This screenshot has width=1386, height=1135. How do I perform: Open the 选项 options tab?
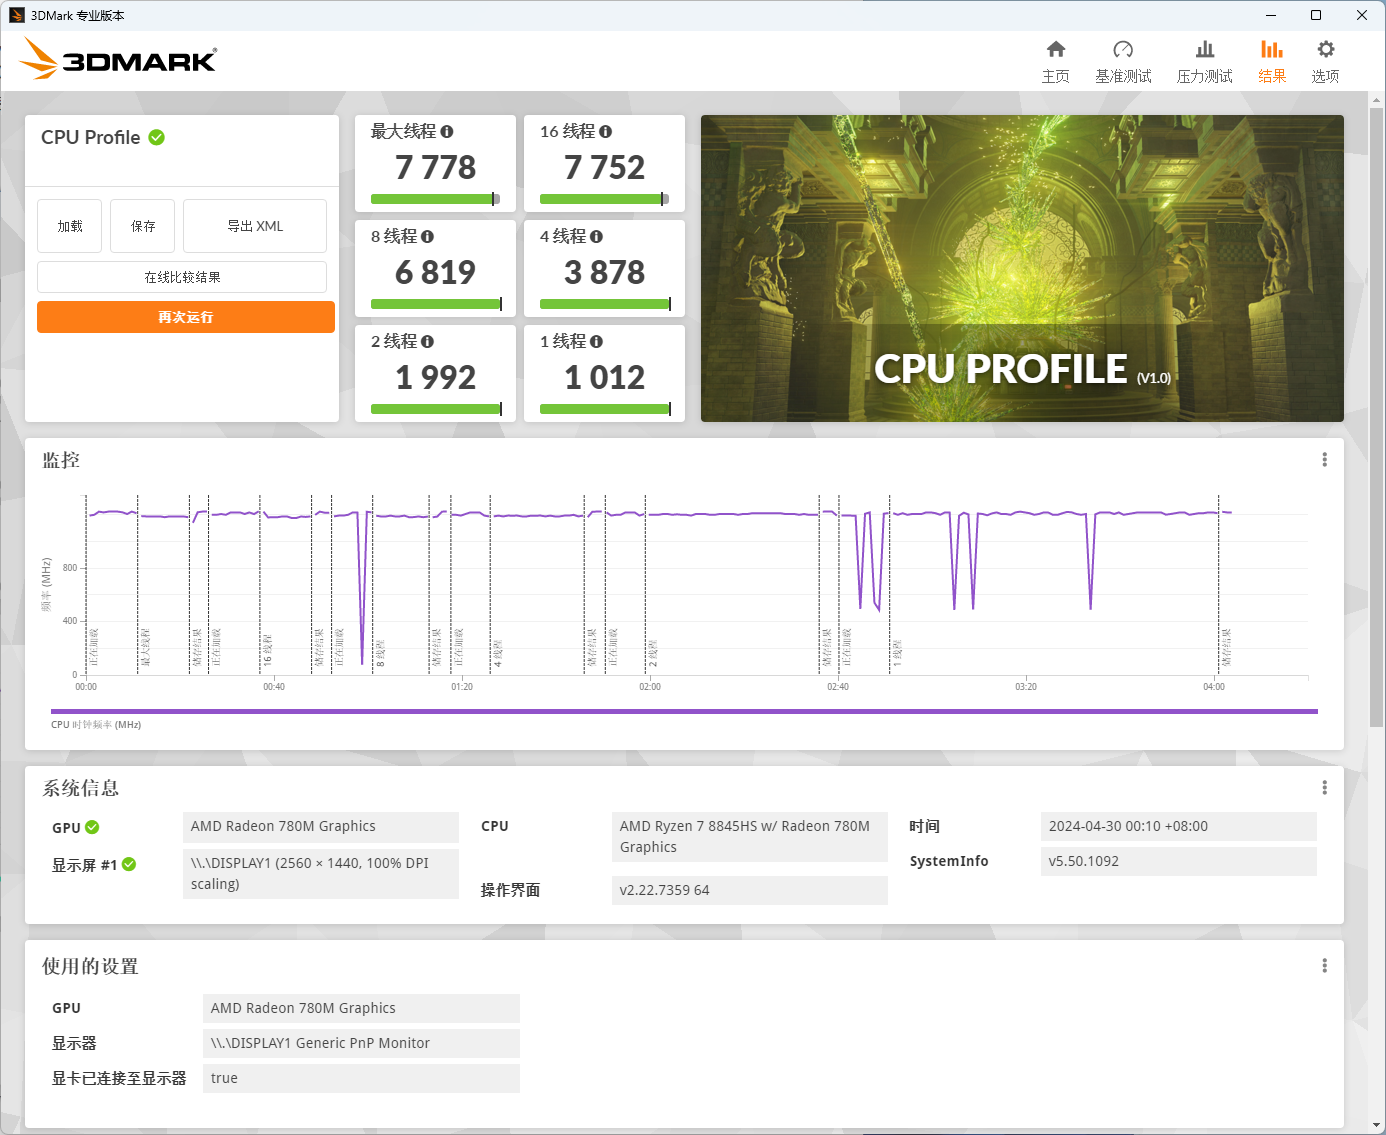1325,62
